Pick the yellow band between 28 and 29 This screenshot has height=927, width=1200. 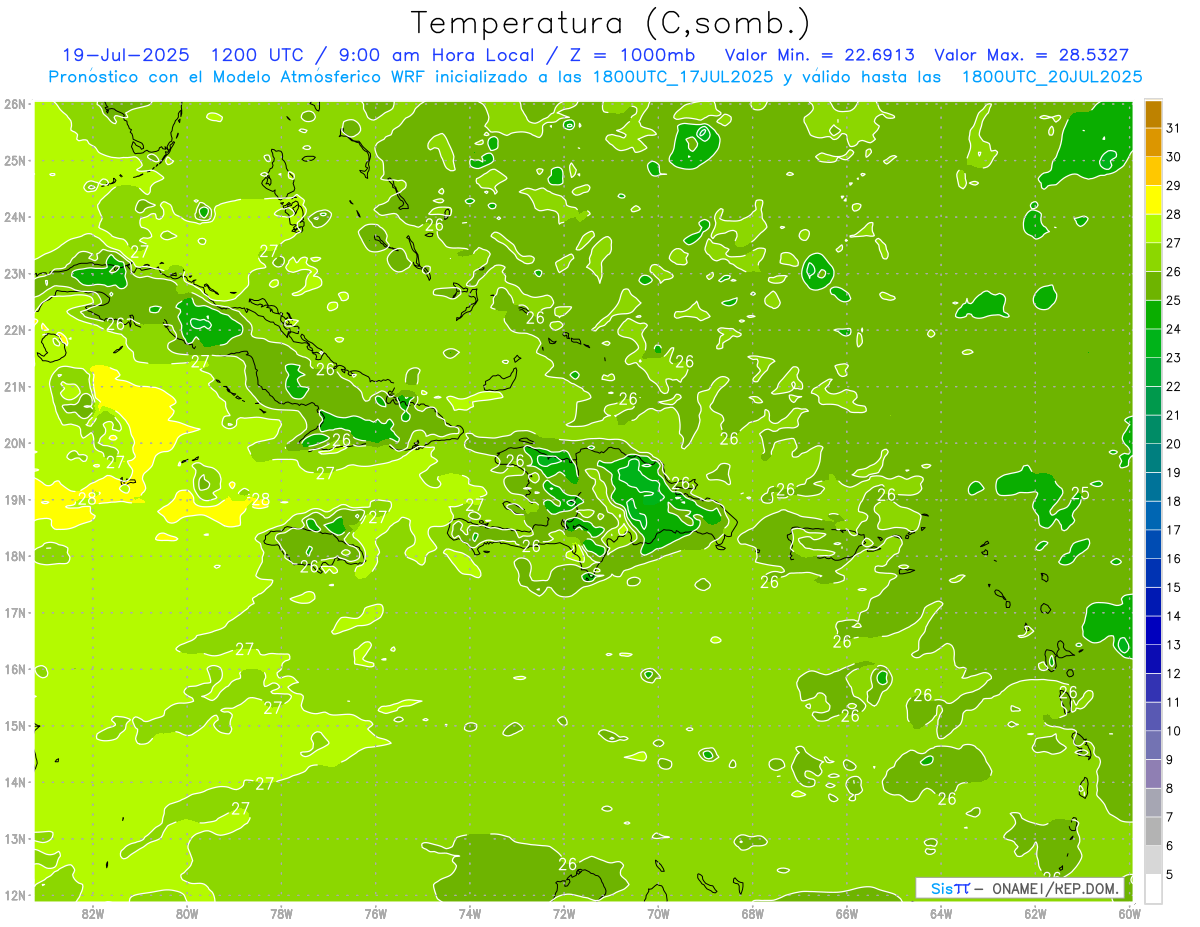pos(1154,200)
